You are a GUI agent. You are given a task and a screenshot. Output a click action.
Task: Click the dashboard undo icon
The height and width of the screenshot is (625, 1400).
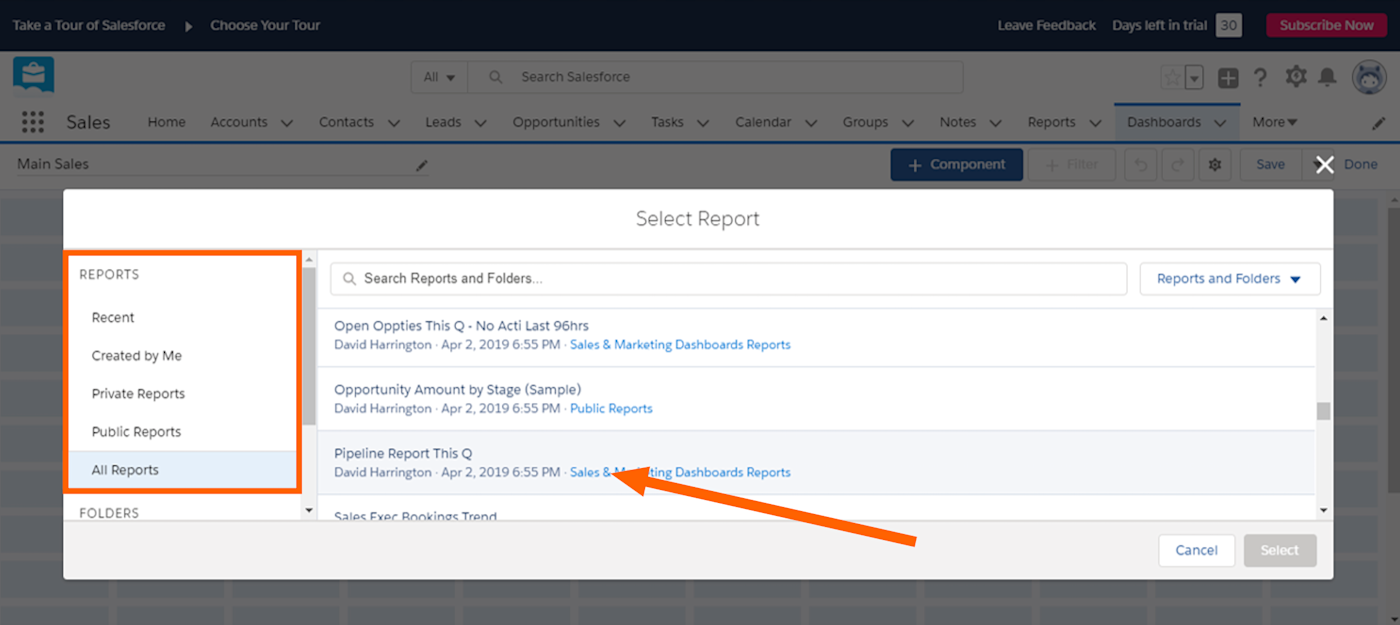click(x=1141, y=165)
